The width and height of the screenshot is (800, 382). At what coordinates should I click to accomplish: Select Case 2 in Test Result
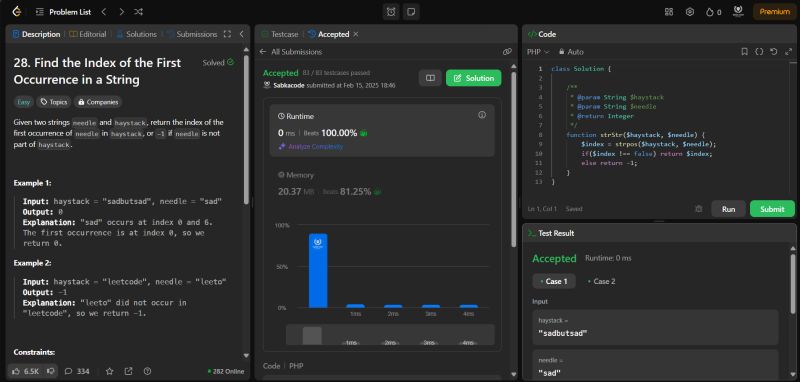[x=601, y=281]
